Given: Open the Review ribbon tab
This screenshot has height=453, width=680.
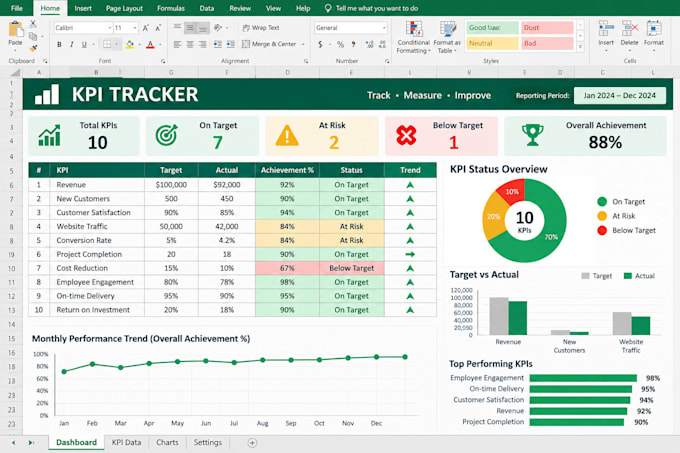Looking at the screenshot, I should pos(240,8).
